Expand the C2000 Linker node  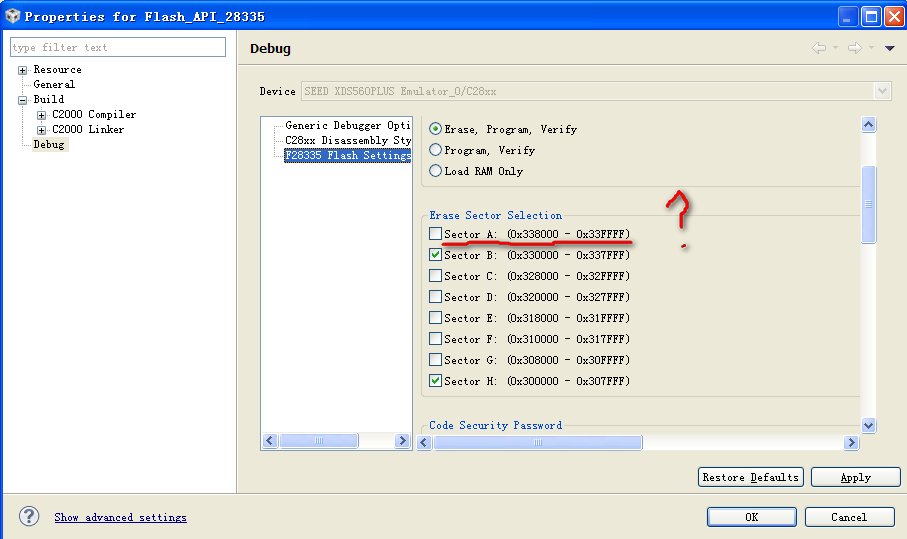(41, 130)
